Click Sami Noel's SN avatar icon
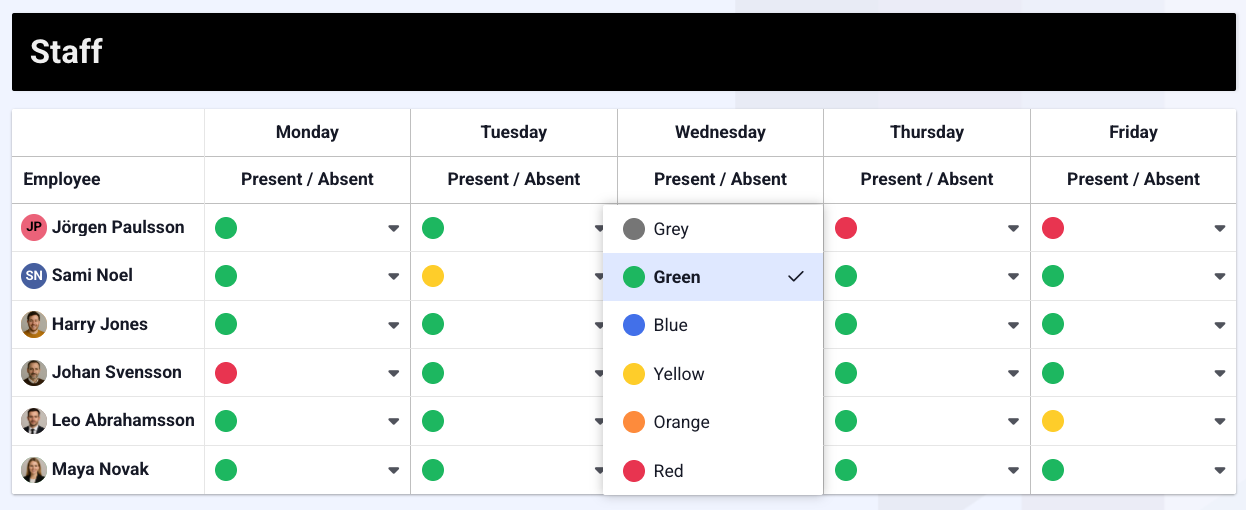 pyautogui.click(x=34, y=276)
